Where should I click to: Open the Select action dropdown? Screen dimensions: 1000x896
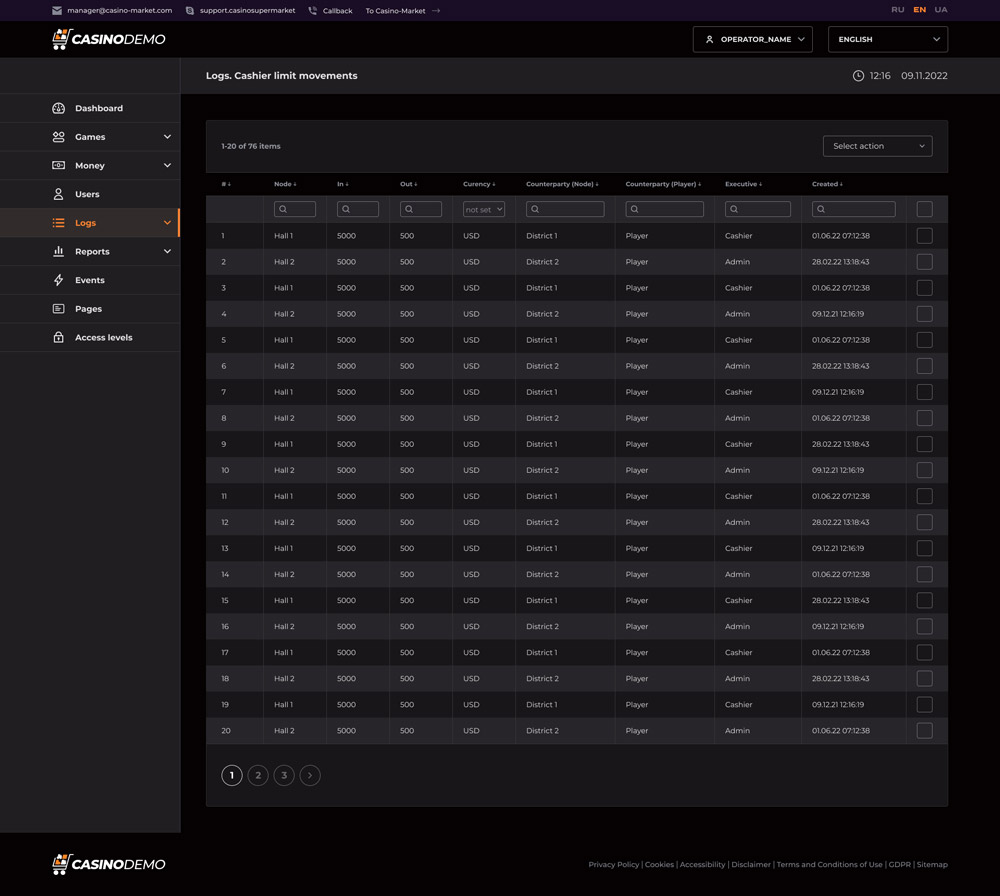[877, 146]
